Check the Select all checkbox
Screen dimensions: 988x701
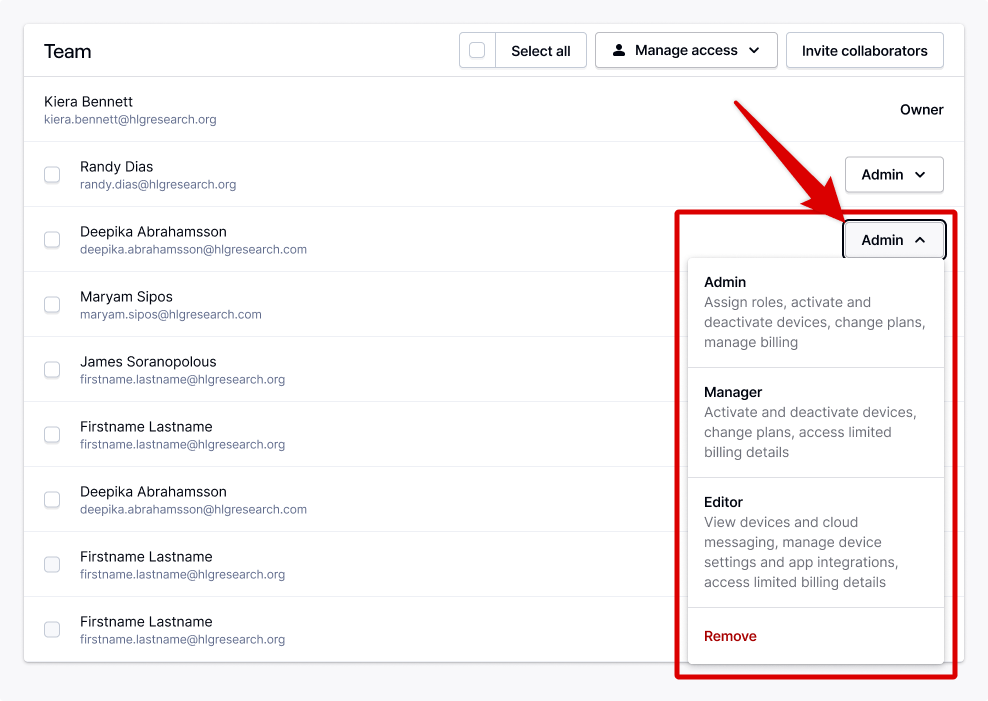[477, 50]
